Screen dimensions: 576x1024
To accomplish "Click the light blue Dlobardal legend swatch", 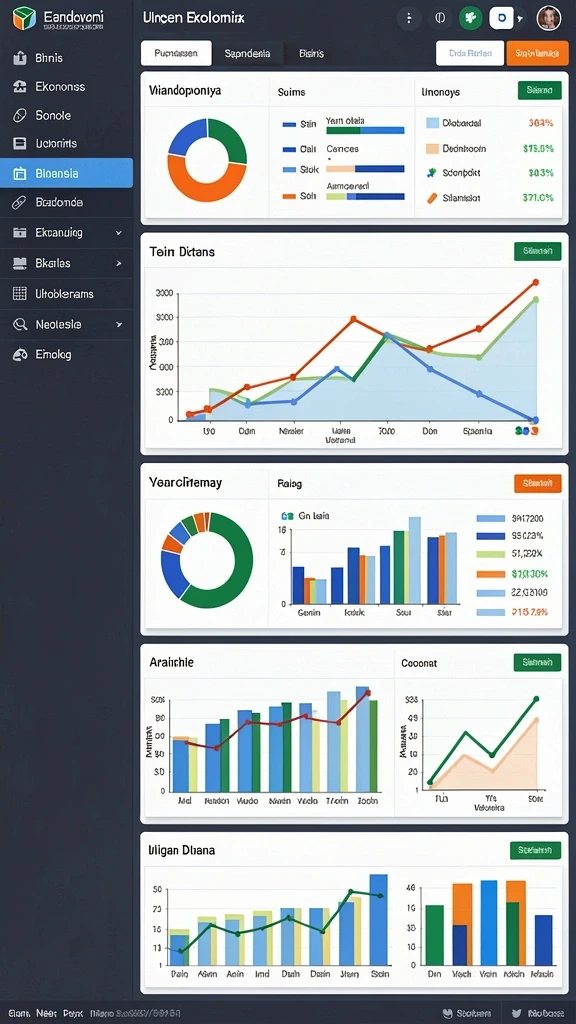I will [x=432, y=123].
